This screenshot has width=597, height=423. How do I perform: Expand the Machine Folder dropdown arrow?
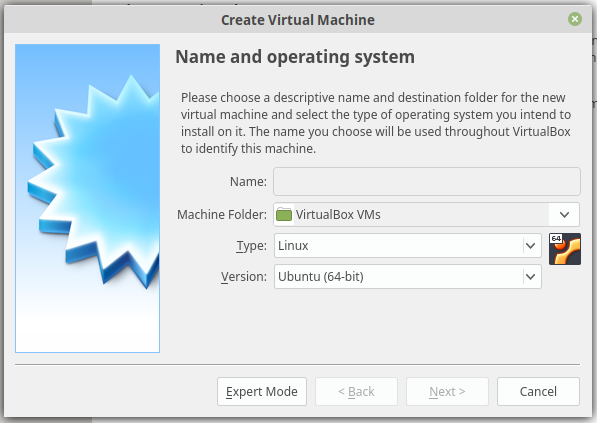click(564, 215)
